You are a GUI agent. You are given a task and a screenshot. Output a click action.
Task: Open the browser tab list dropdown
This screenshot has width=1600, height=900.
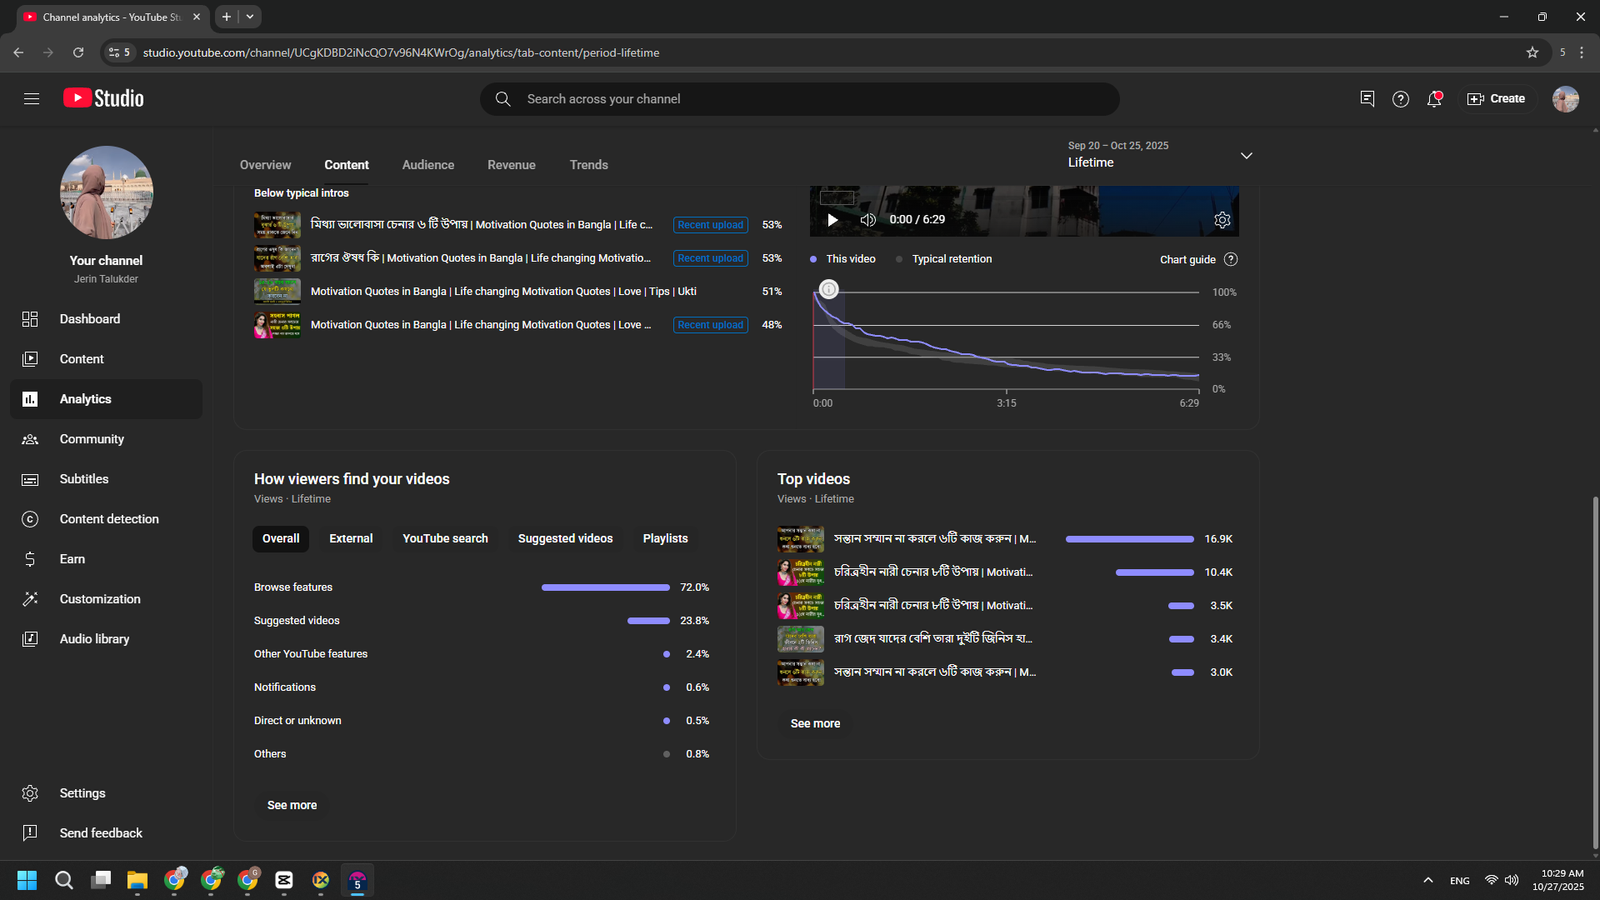(250, 17)
